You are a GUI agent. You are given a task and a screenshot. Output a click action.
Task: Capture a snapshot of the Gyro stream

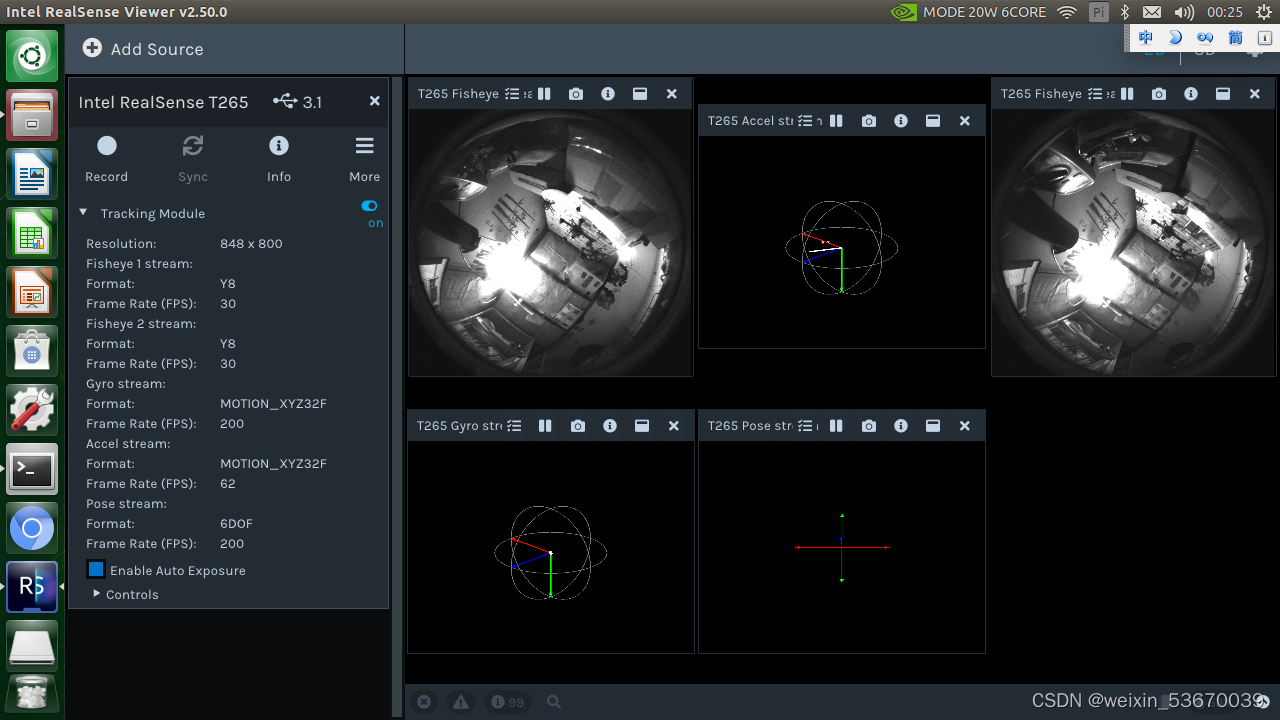tap(578, 425)
